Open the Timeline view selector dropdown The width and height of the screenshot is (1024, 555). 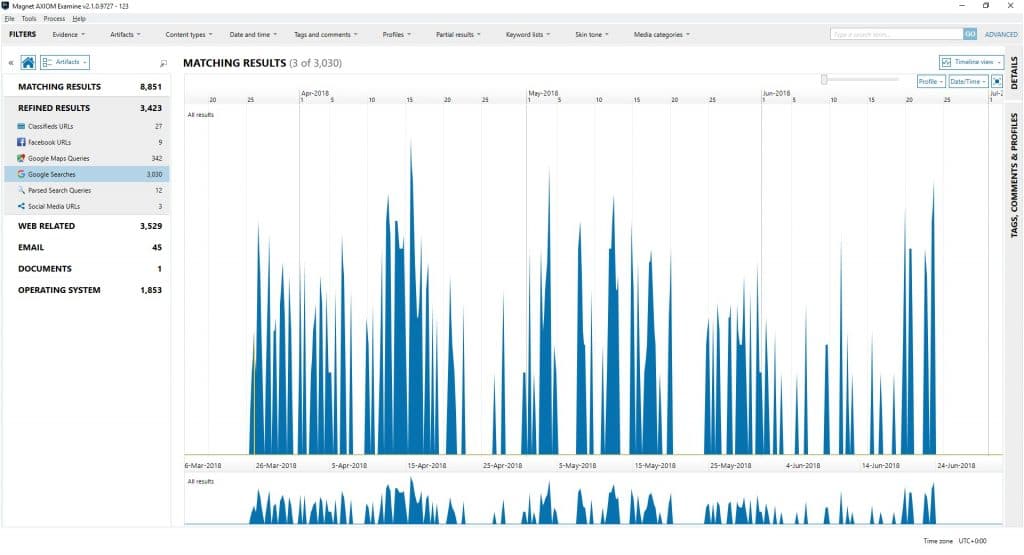[971, 62]
